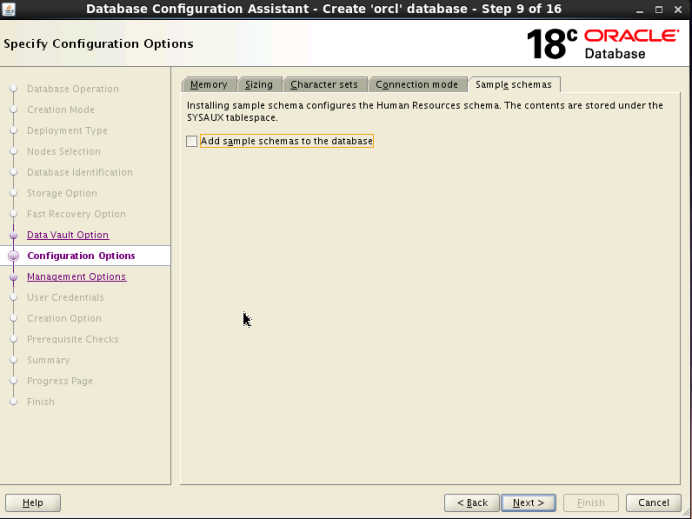Click Fast Recovery Option step label
The width and height of the screenshot is (692, 519).
[x=76, y=214]
